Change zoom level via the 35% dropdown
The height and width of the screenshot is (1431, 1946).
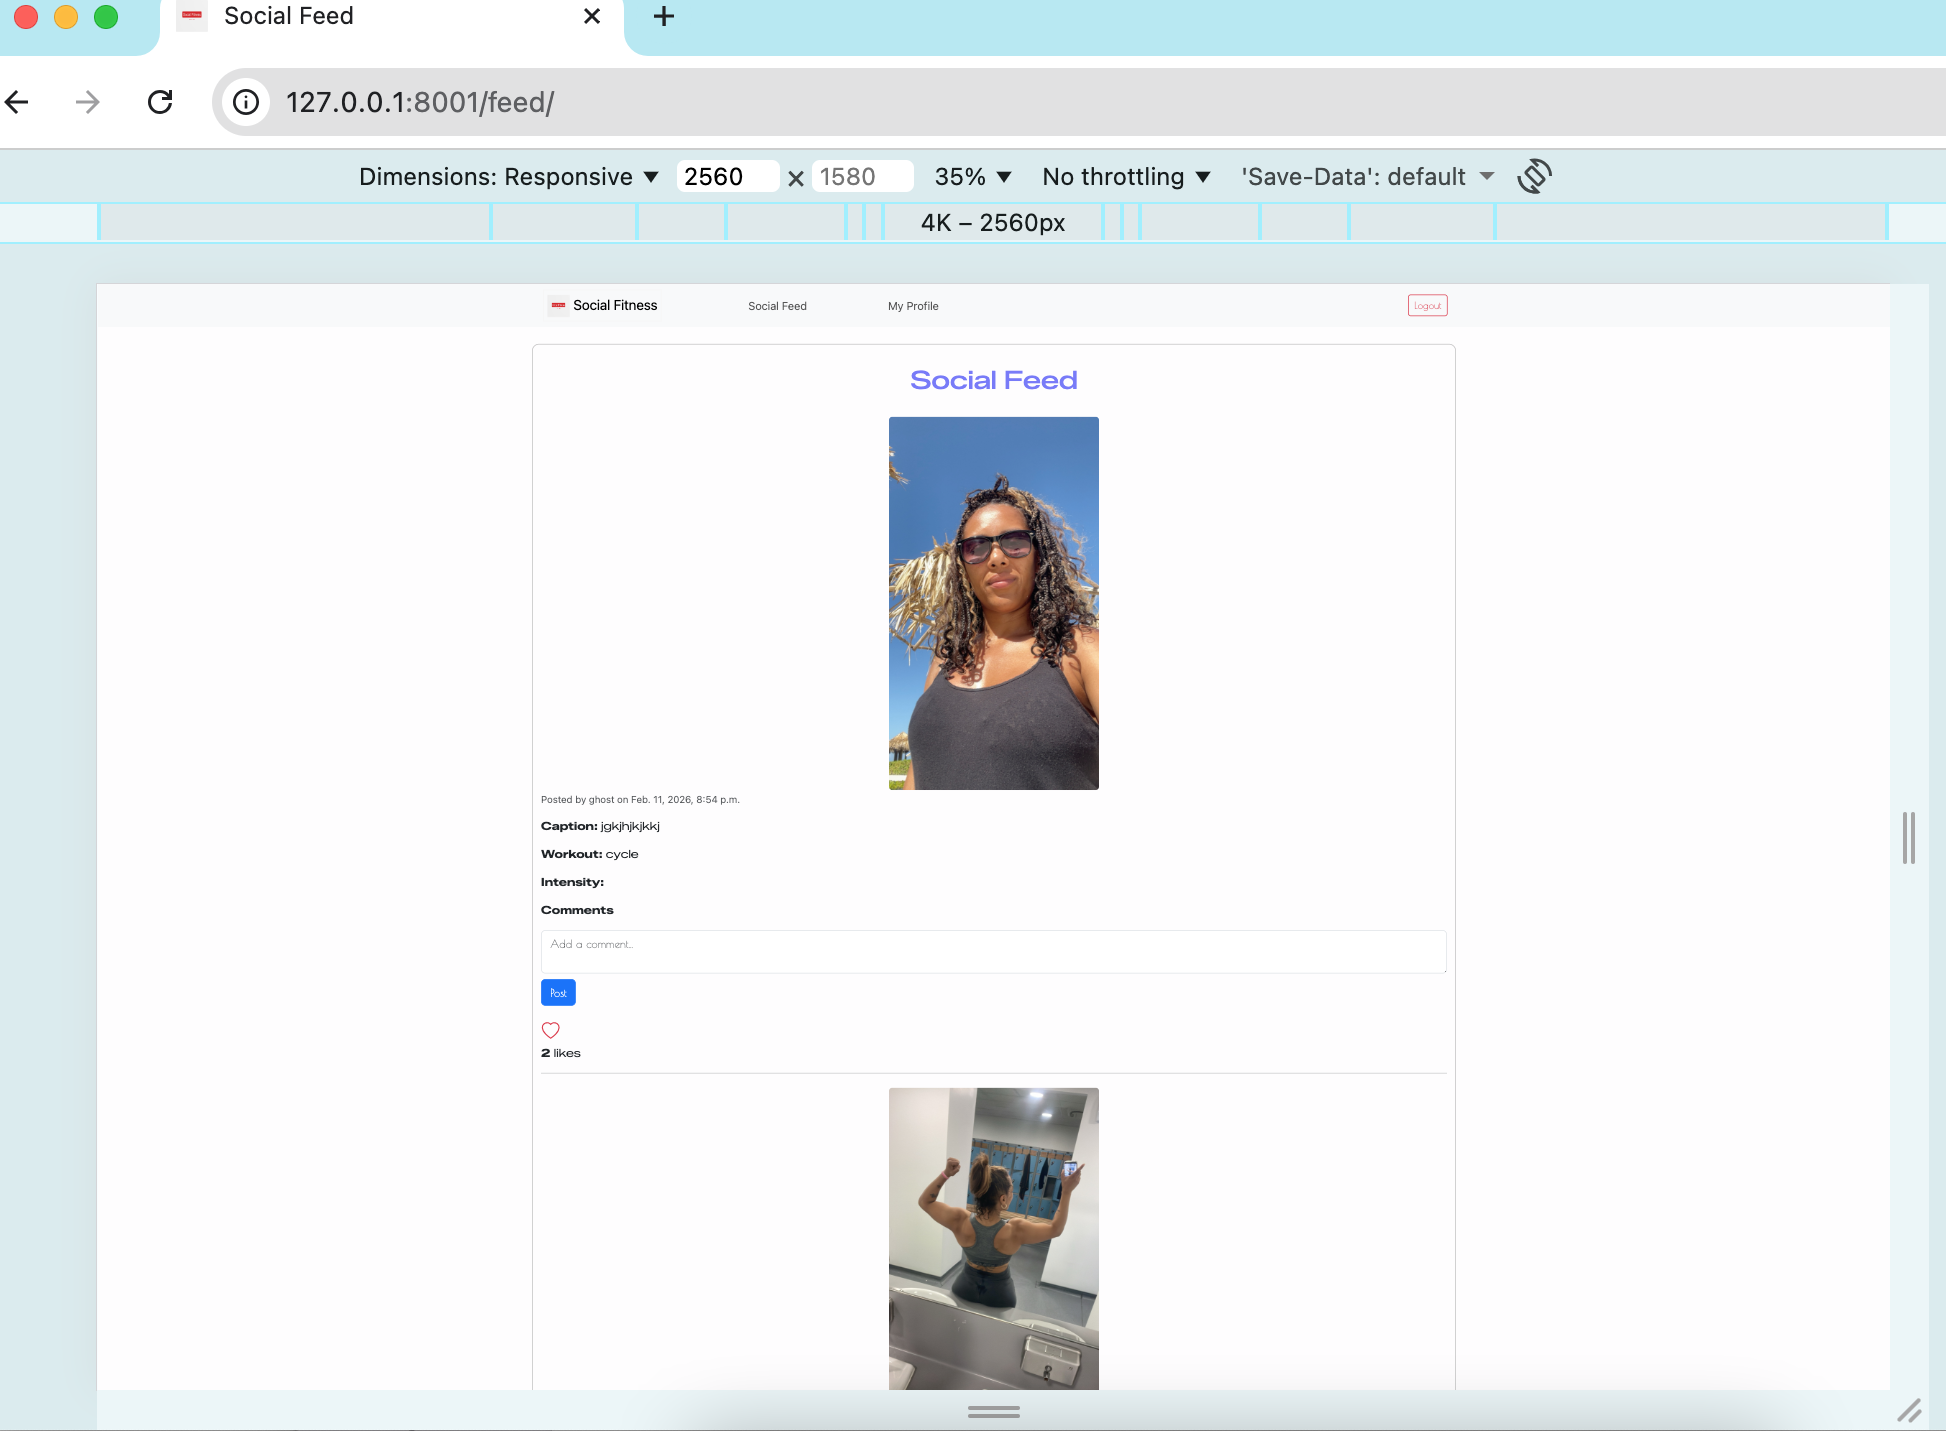click(971, 176)
